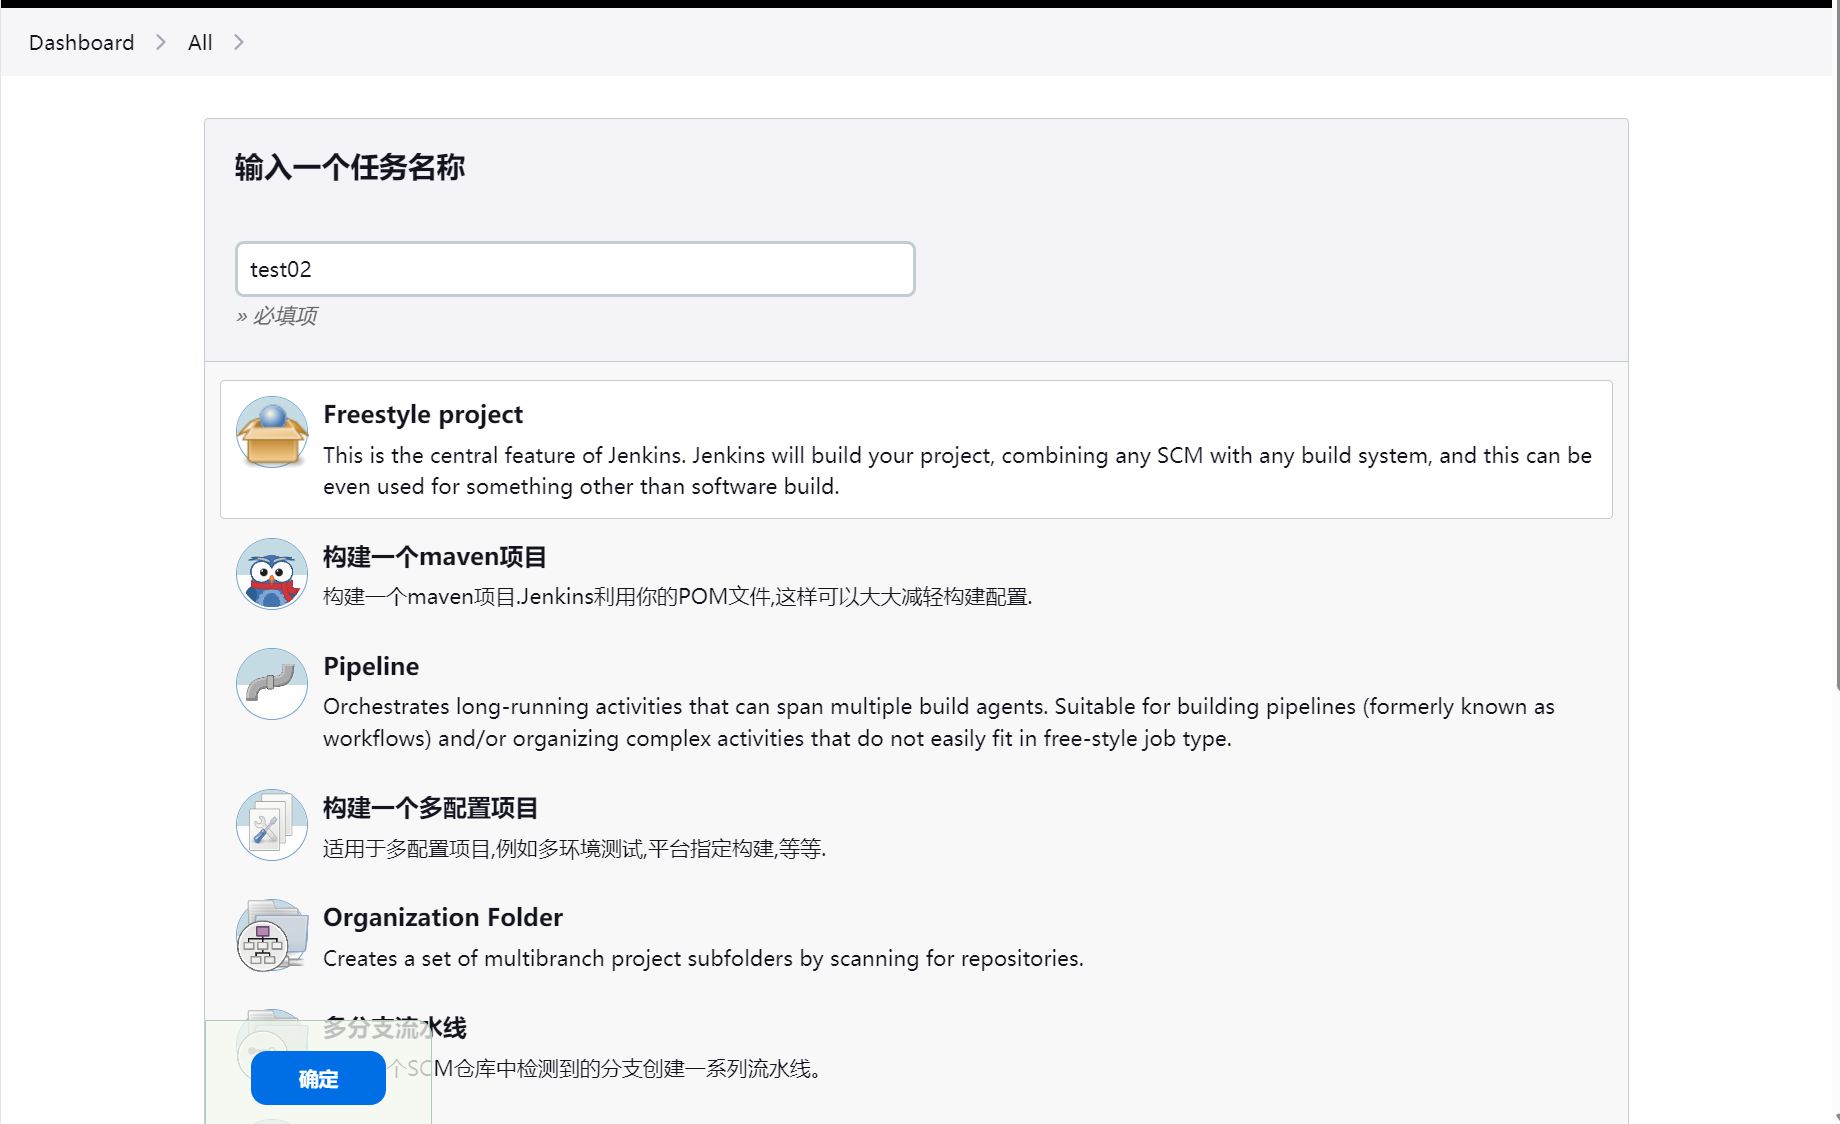Select the 多分支流水线 title
The width and height of the screenshot is (1840, 1124).
(395, 1027)
